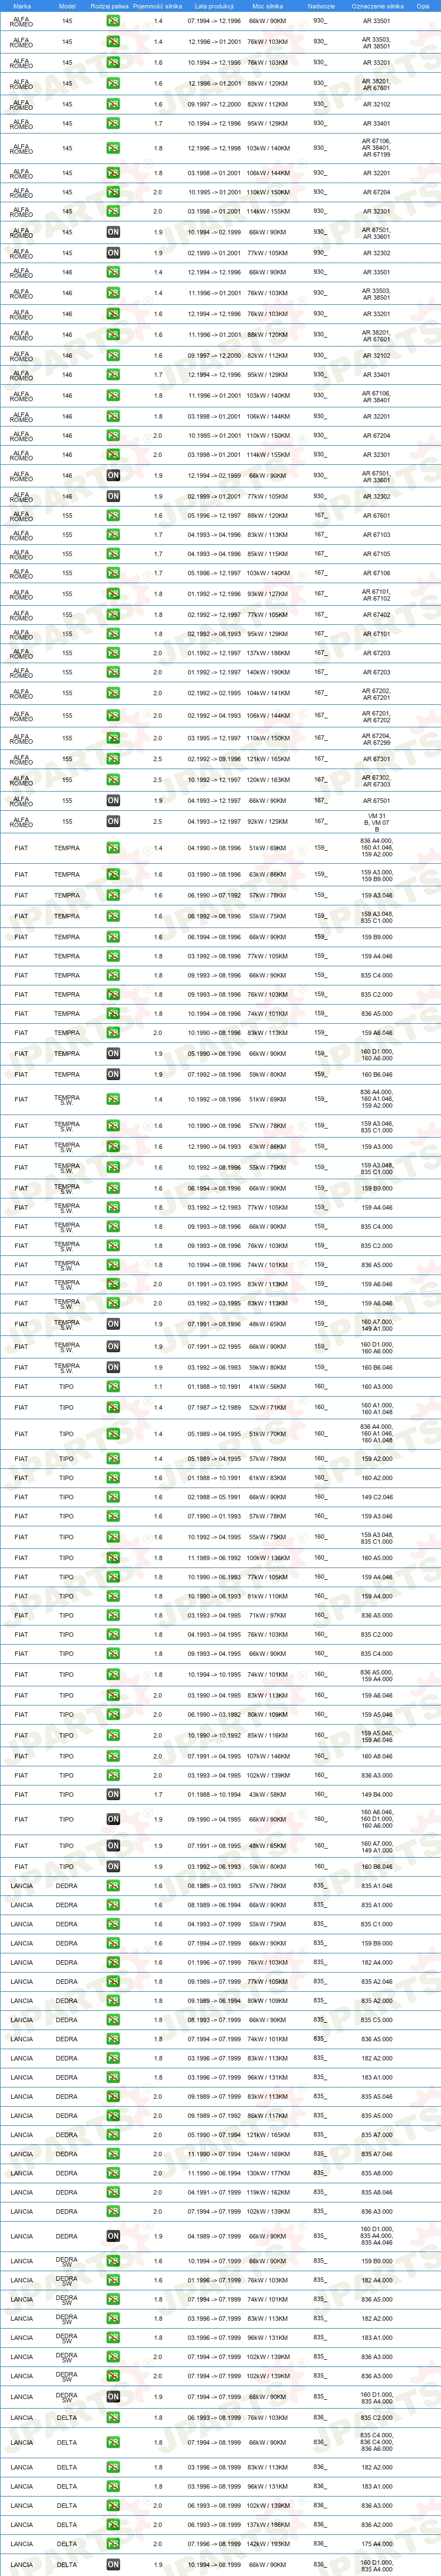441x2576 pixels.
Task: Click diesel ON icon in Alfa 155 VM 31 B row
Action: [x=113, y=822]
